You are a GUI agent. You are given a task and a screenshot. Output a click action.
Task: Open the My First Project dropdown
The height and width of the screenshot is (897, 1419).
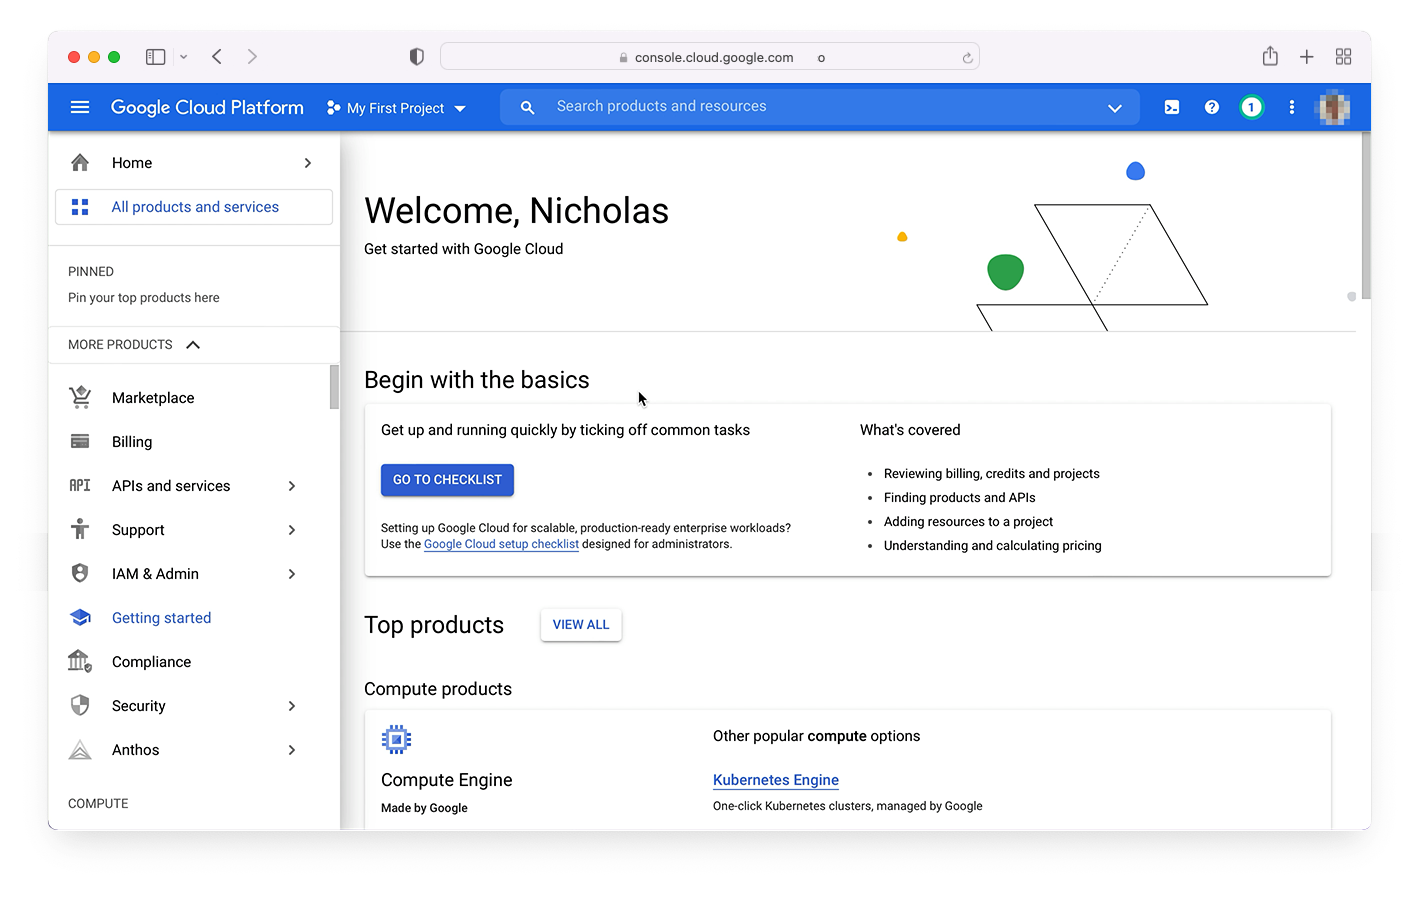coord(396,108)
